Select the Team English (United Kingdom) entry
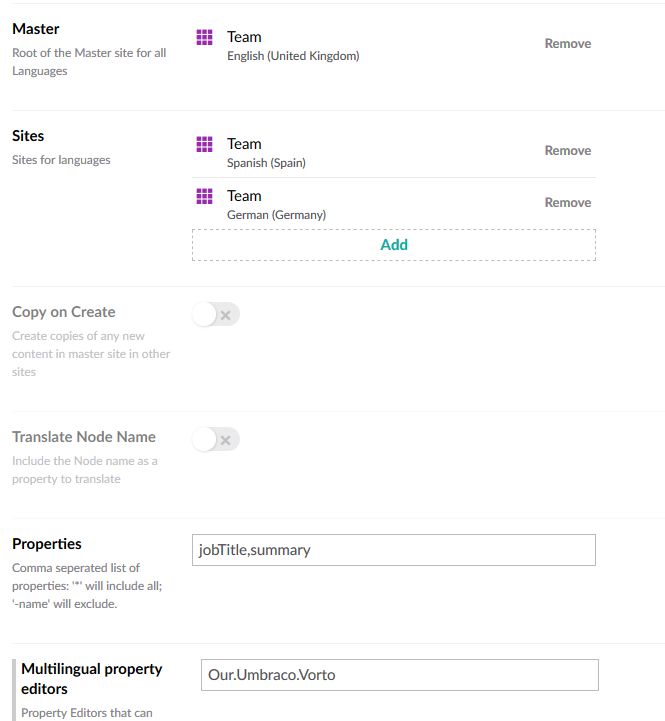Viewport: 665px width, 721px height. pos(293,46)
